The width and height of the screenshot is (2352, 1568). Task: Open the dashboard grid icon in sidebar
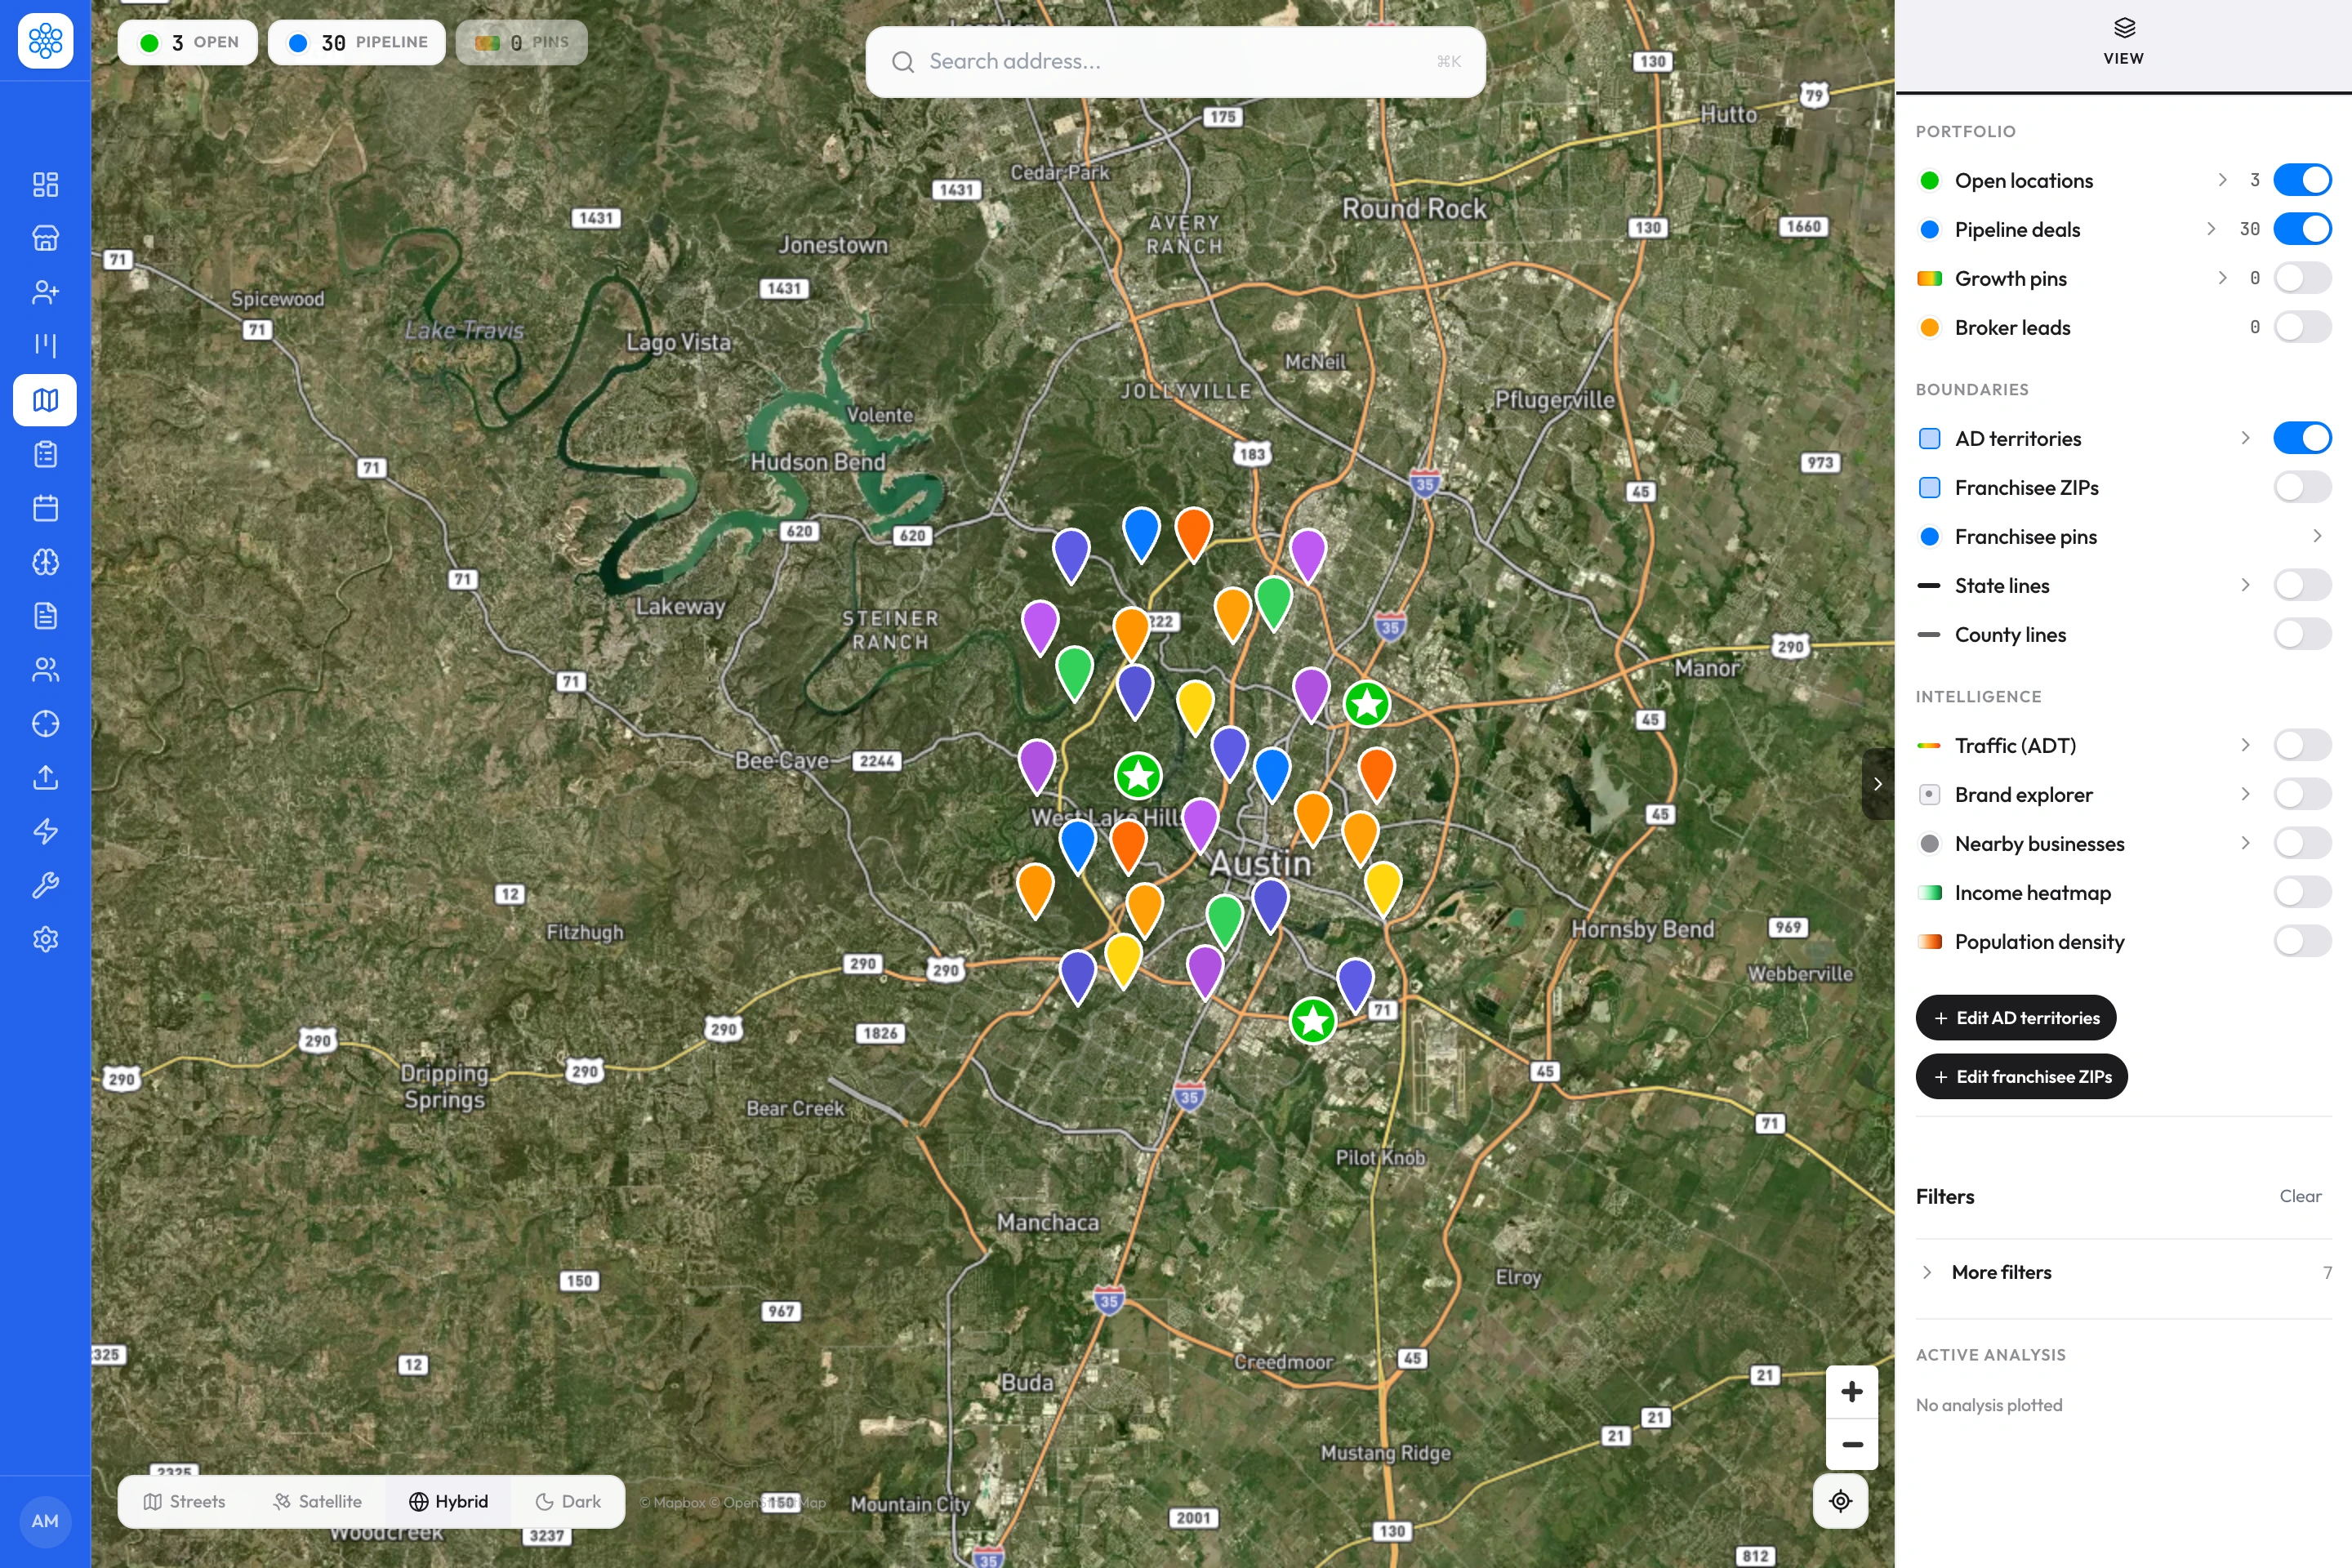pos(45,184)
